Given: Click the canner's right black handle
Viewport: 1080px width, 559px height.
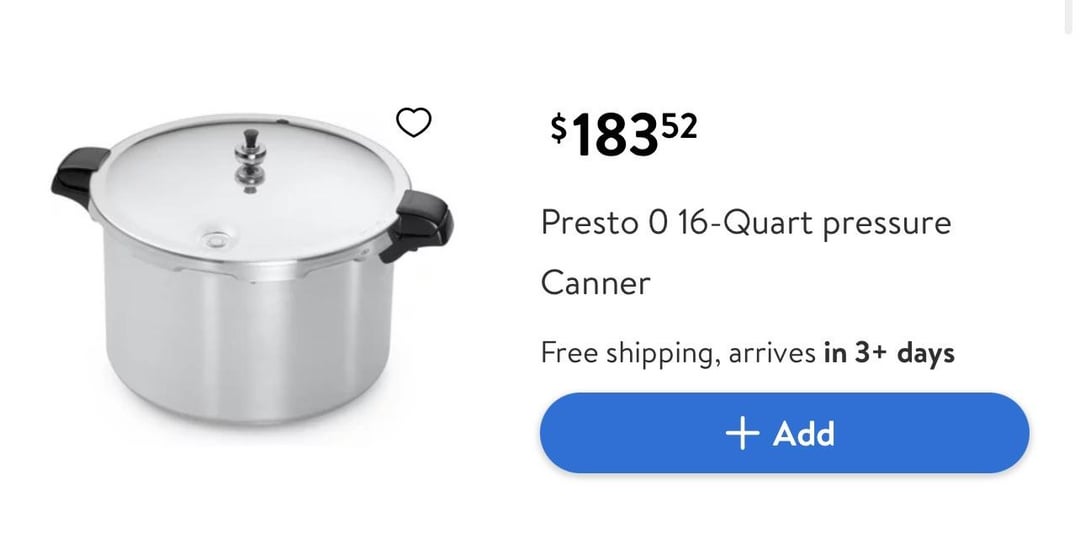Looking at the screenshot, I should tap(418, 224).
